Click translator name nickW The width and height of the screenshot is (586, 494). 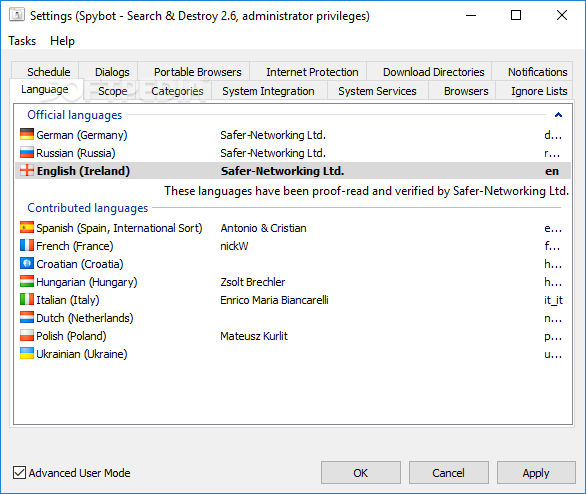[x=234, y=246]
